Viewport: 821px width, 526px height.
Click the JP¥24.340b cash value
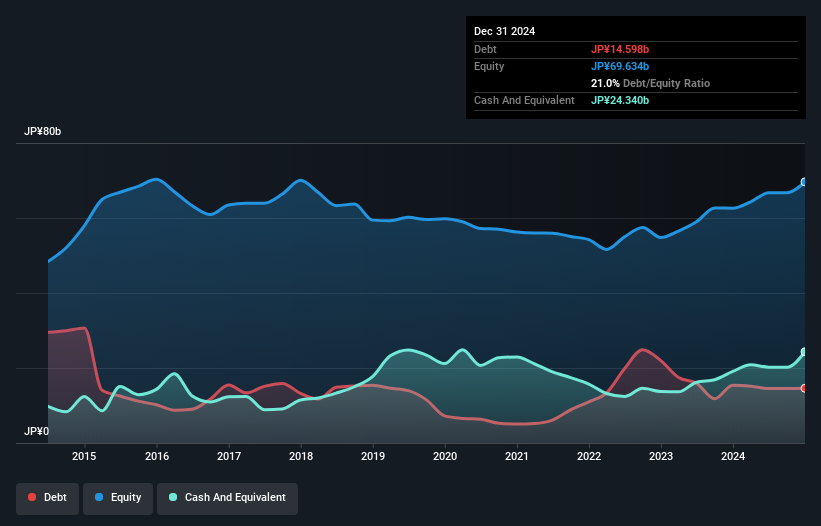[x=620, y=100]
